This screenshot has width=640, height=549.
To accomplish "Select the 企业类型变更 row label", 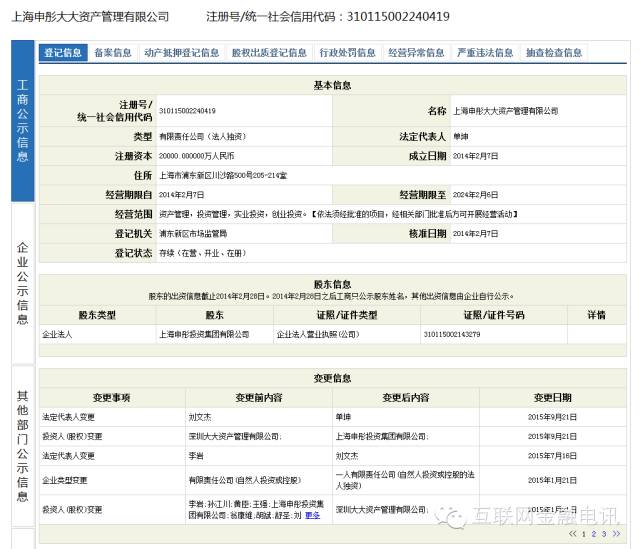I will coord(64,480).
